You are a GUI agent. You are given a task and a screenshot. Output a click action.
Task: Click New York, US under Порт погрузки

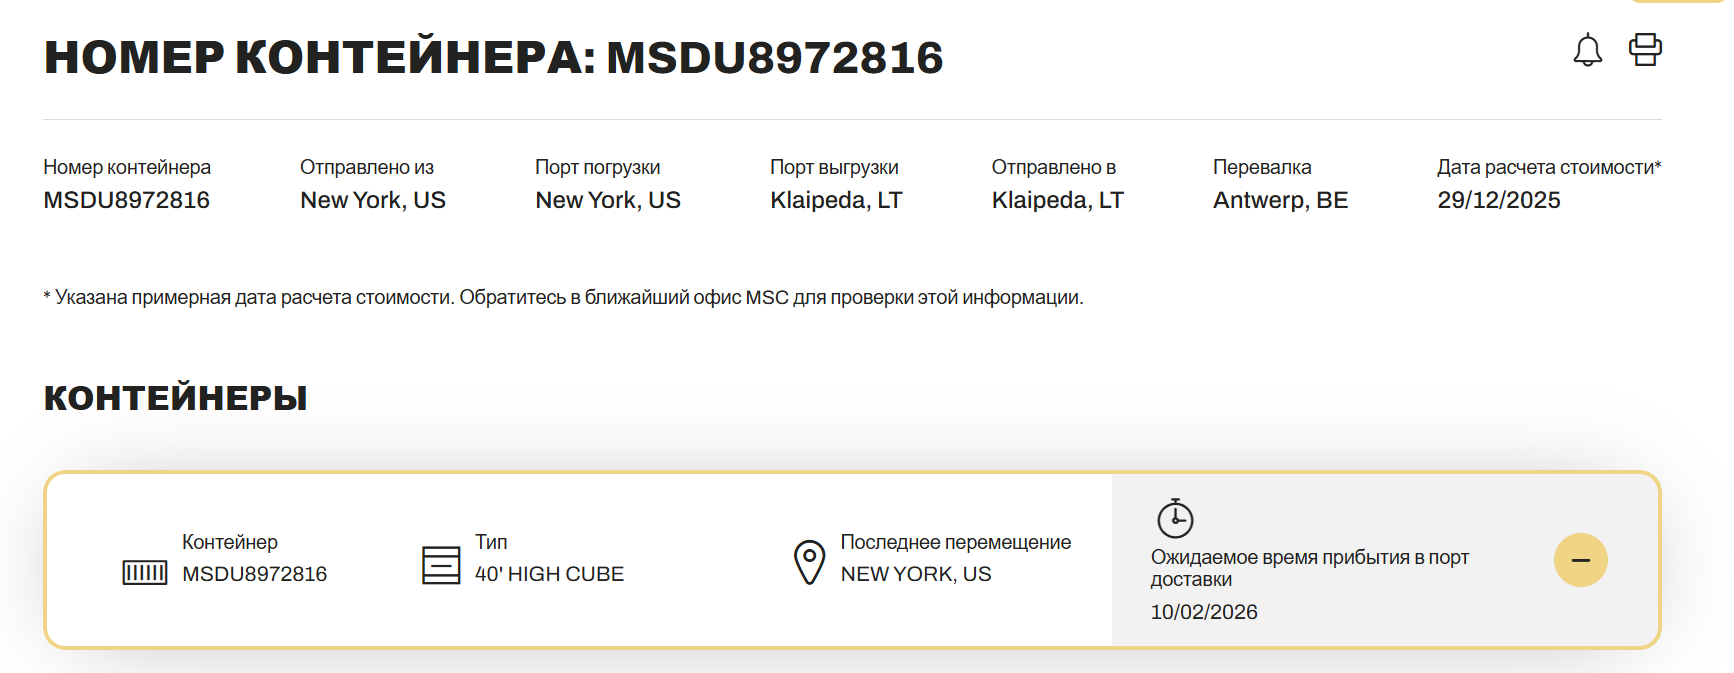coord(608,200)
